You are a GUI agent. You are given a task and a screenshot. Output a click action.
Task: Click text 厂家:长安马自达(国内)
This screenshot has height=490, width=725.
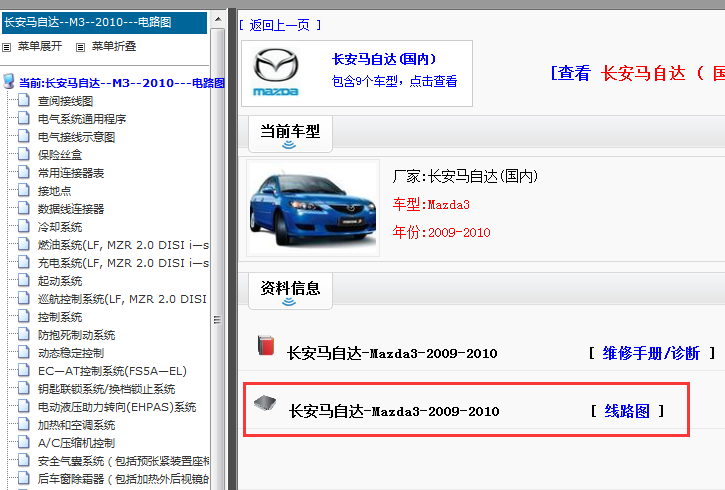pos(465,176)
